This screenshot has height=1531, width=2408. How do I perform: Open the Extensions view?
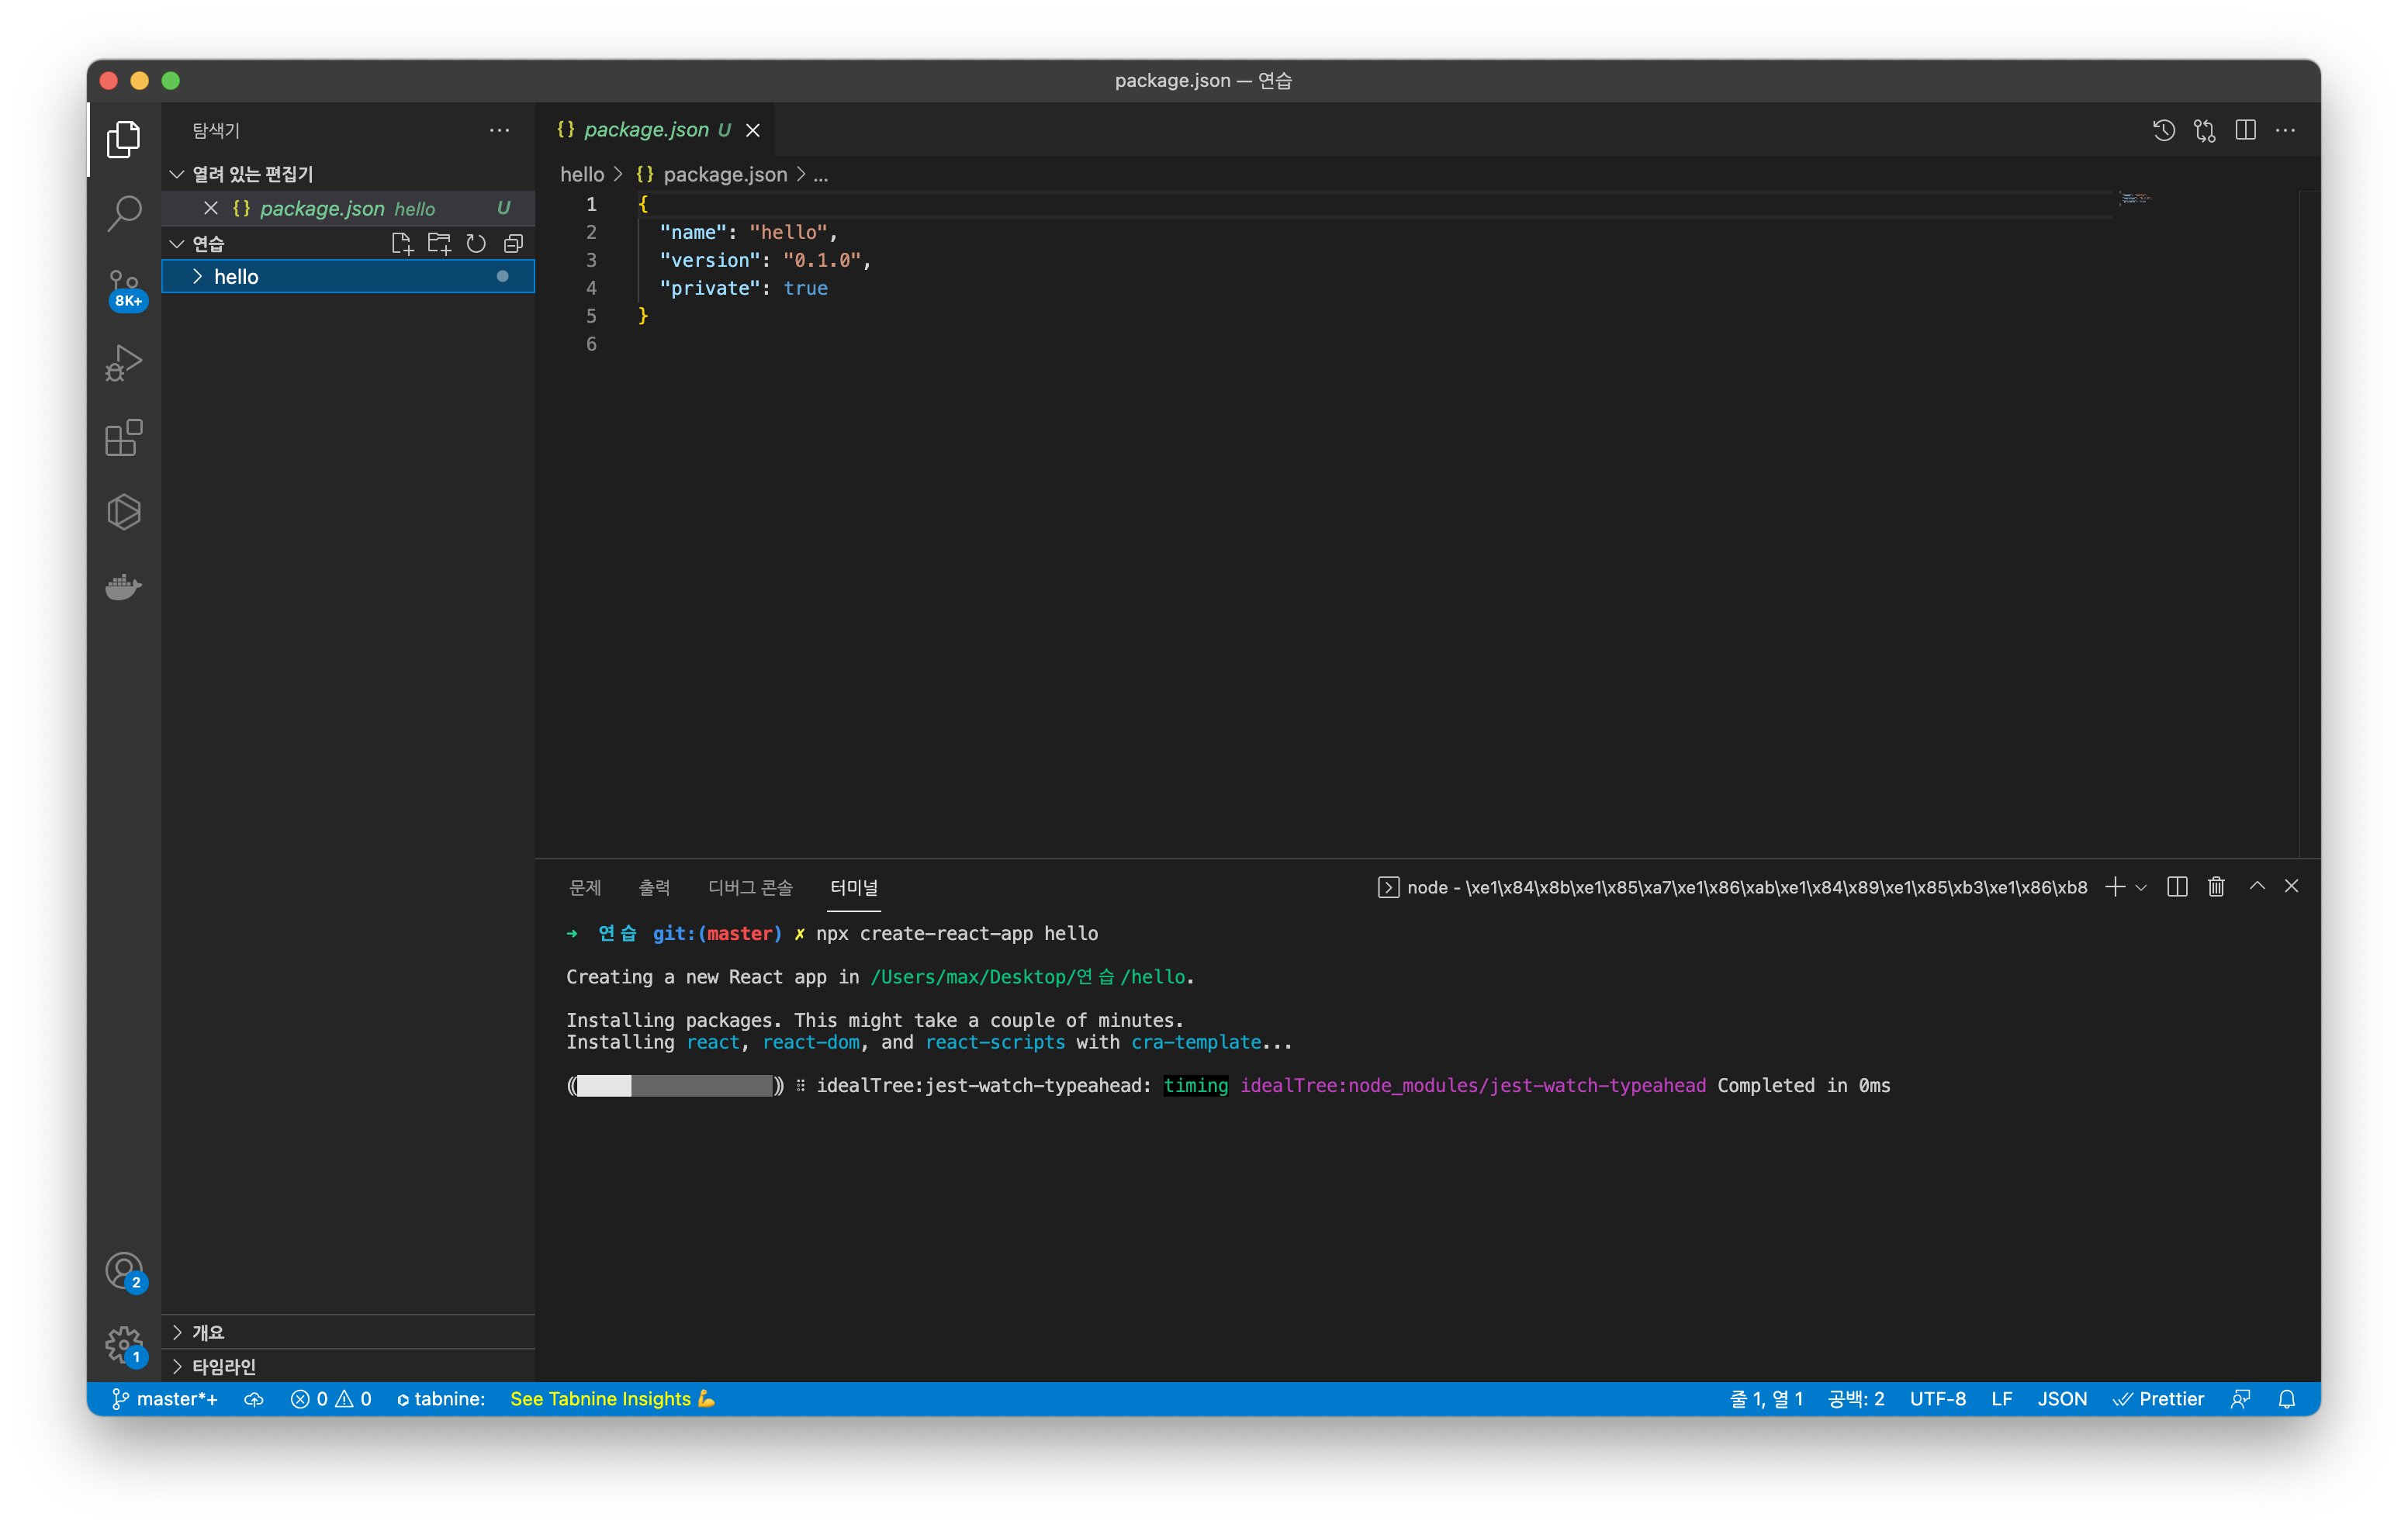[x=124, y=438]
